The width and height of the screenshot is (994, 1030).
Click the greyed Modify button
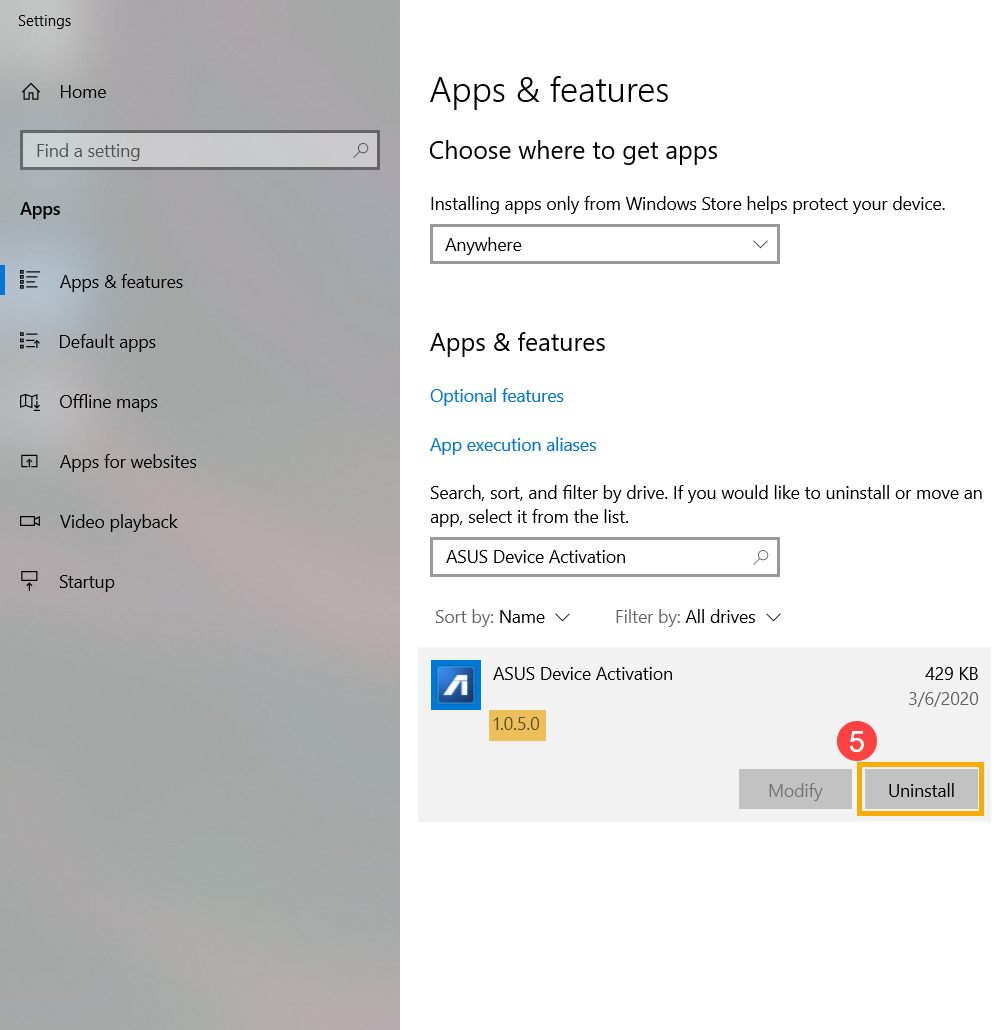point(795,790)
